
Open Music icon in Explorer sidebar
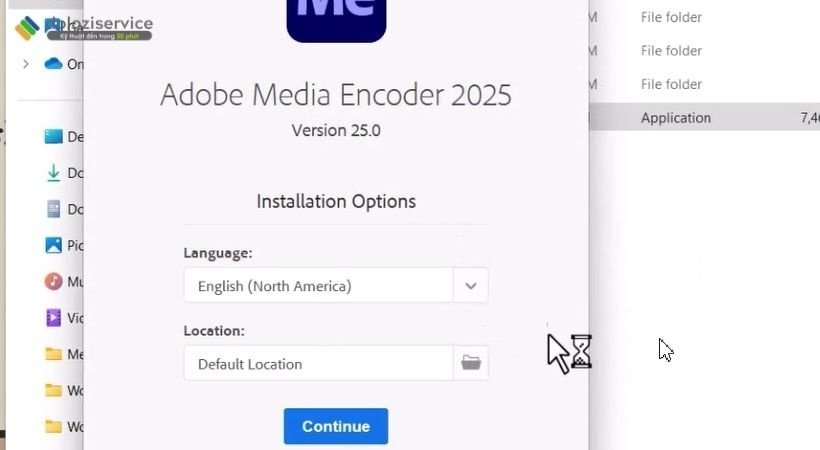[x=53, y=282]
